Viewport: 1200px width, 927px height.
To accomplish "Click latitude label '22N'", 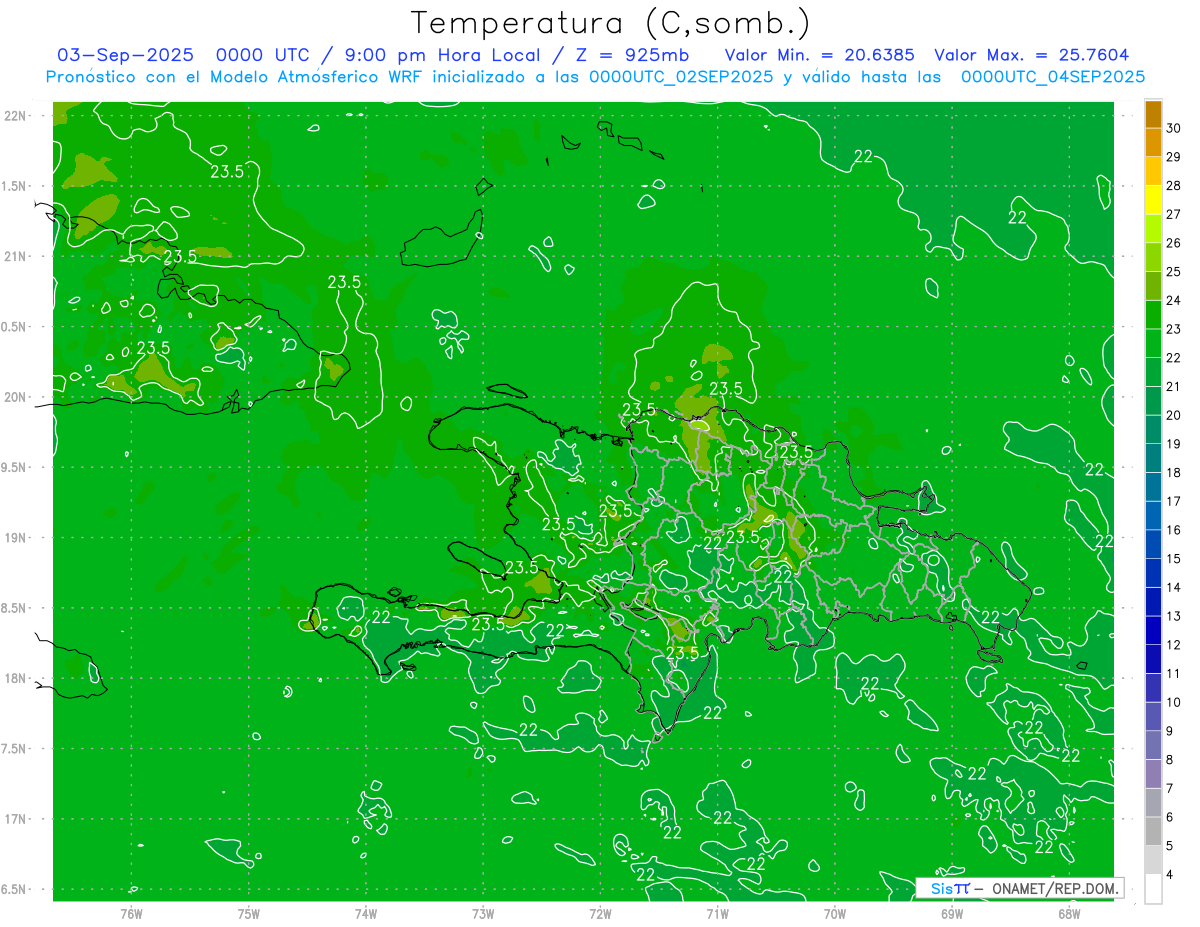I will click(x=17, y=116).
